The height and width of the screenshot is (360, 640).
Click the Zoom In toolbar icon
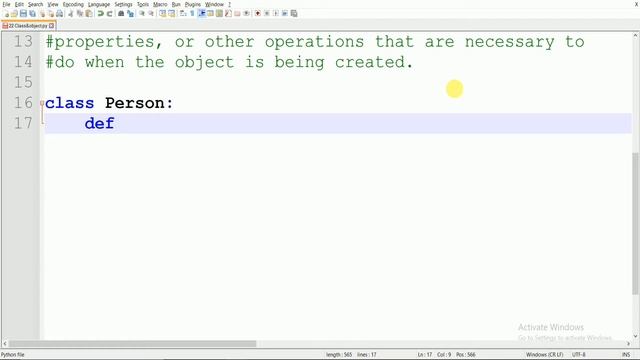(142, 13)
